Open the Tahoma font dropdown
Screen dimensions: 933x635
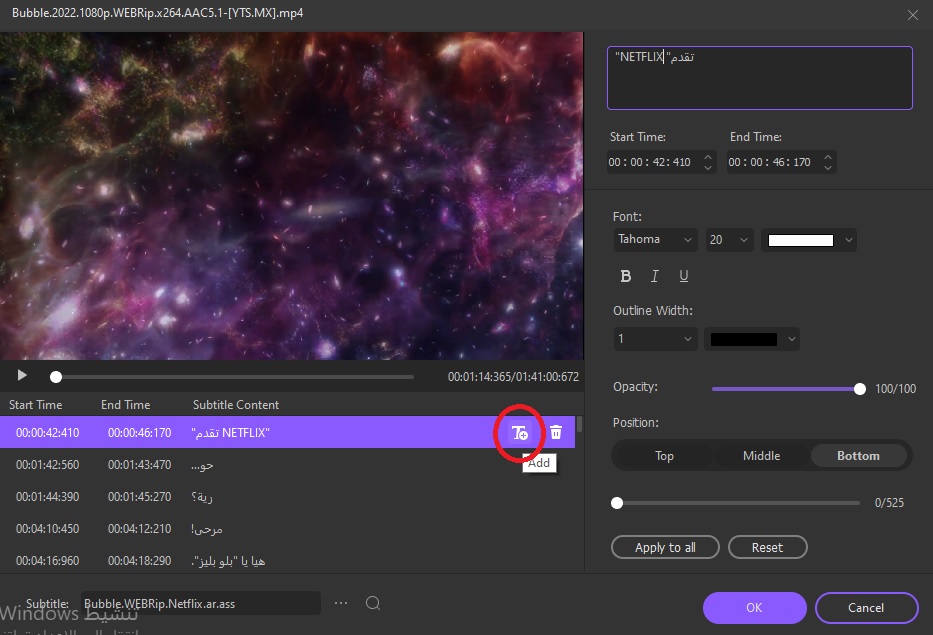point(655,240)
